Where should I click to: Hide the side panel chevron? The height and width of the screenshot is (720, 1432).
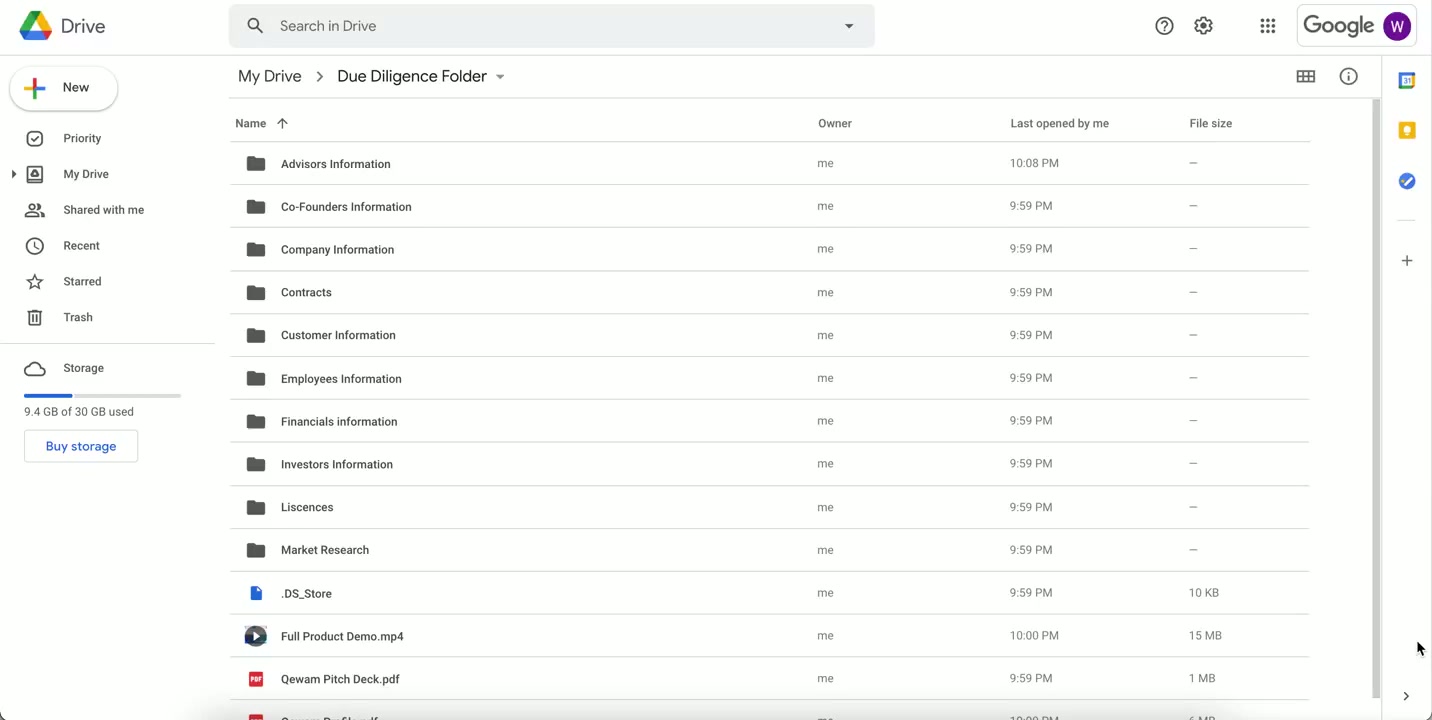click(1406, 696)
